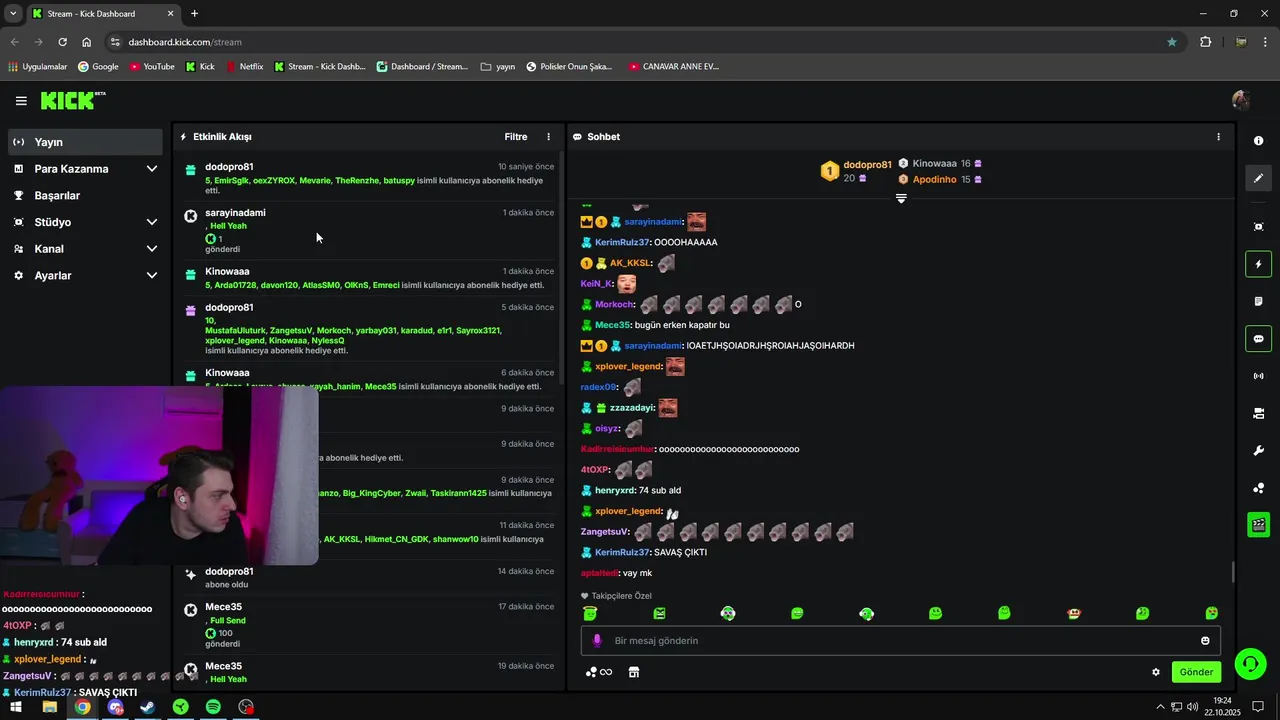Open the profile avatar menu
1280x720 pixels.
(x=1241, y=100)
